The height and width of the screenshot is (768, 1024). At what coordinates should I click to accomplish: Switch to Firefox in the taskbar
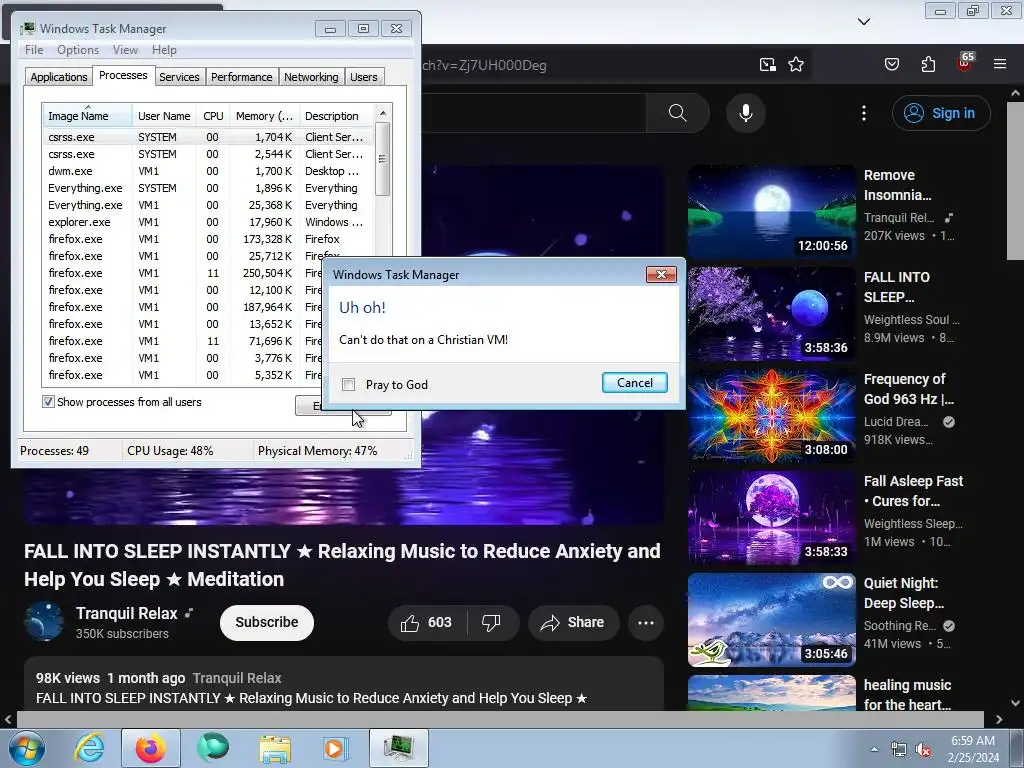150,748
